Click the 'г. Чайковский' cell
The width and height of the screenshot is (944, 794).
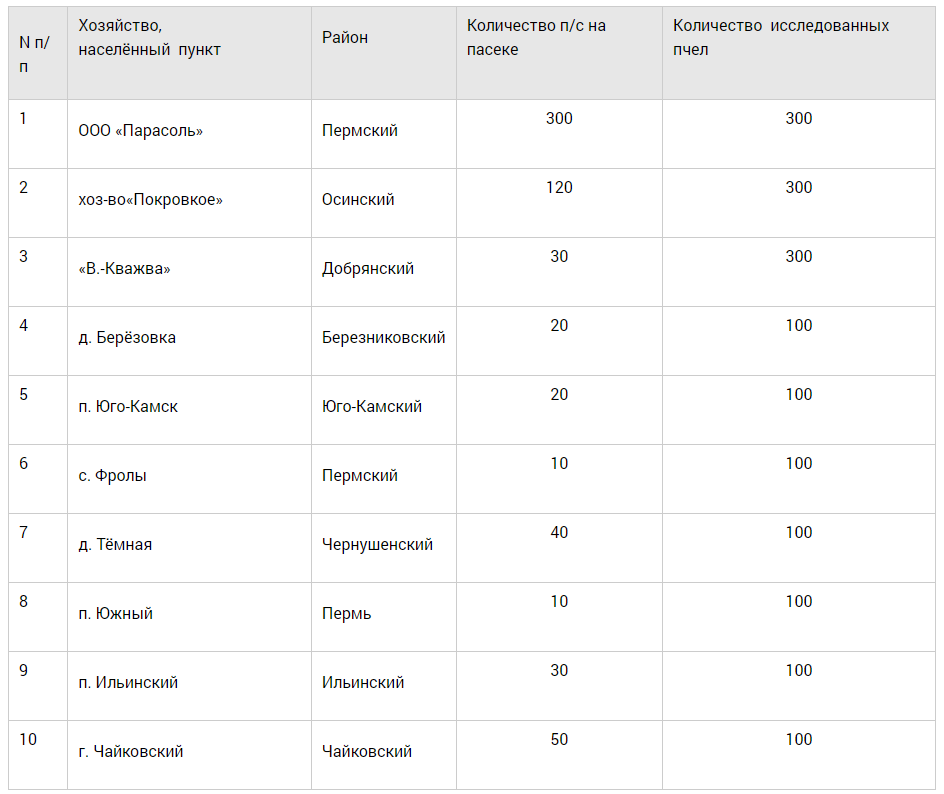(x=131, y=752)
